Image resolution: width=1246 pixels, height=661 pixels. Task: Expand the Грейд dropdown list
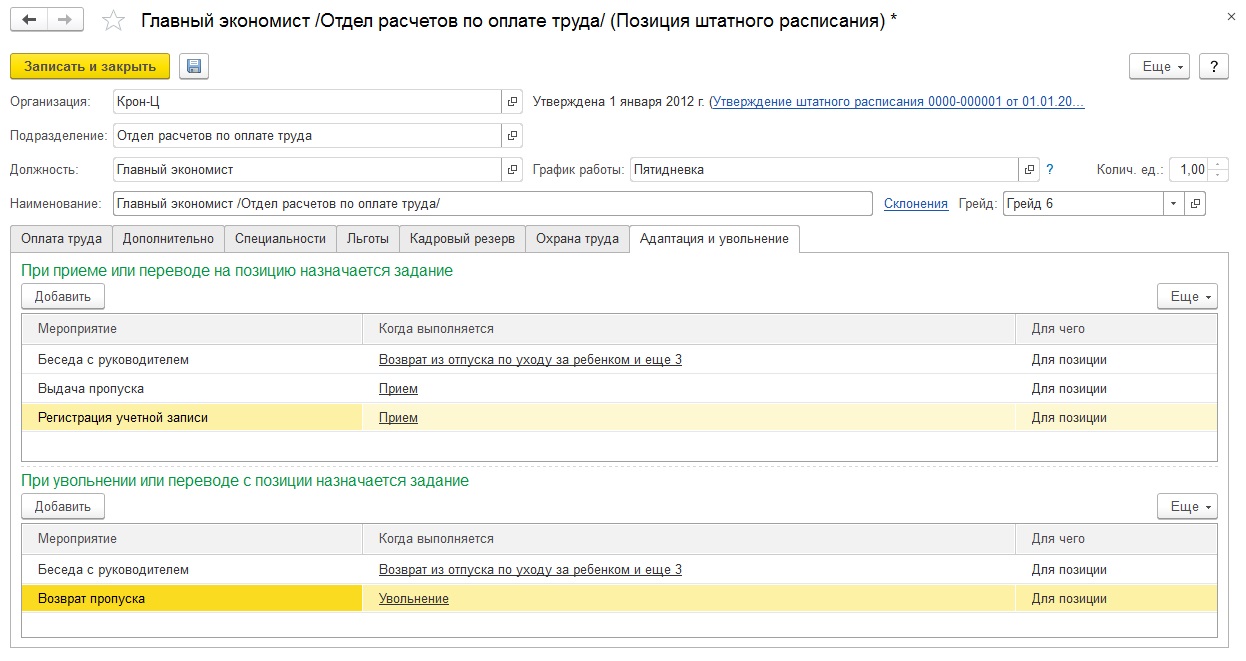[1173, 204]
